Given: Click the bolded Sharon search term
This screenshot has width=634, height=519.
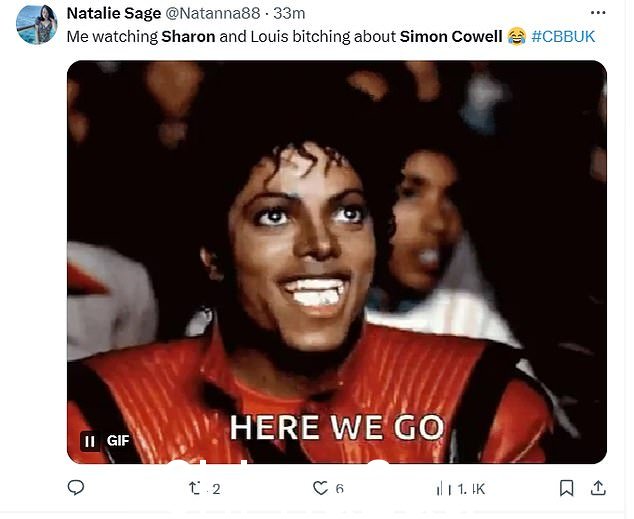Looking at the screenshot, I should click(x=188, y=37).
